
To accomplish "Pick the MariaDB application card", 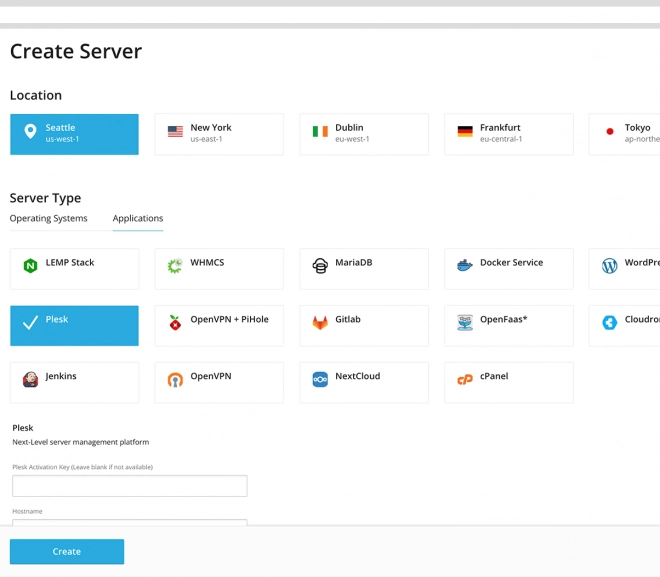I will (364, 269).
